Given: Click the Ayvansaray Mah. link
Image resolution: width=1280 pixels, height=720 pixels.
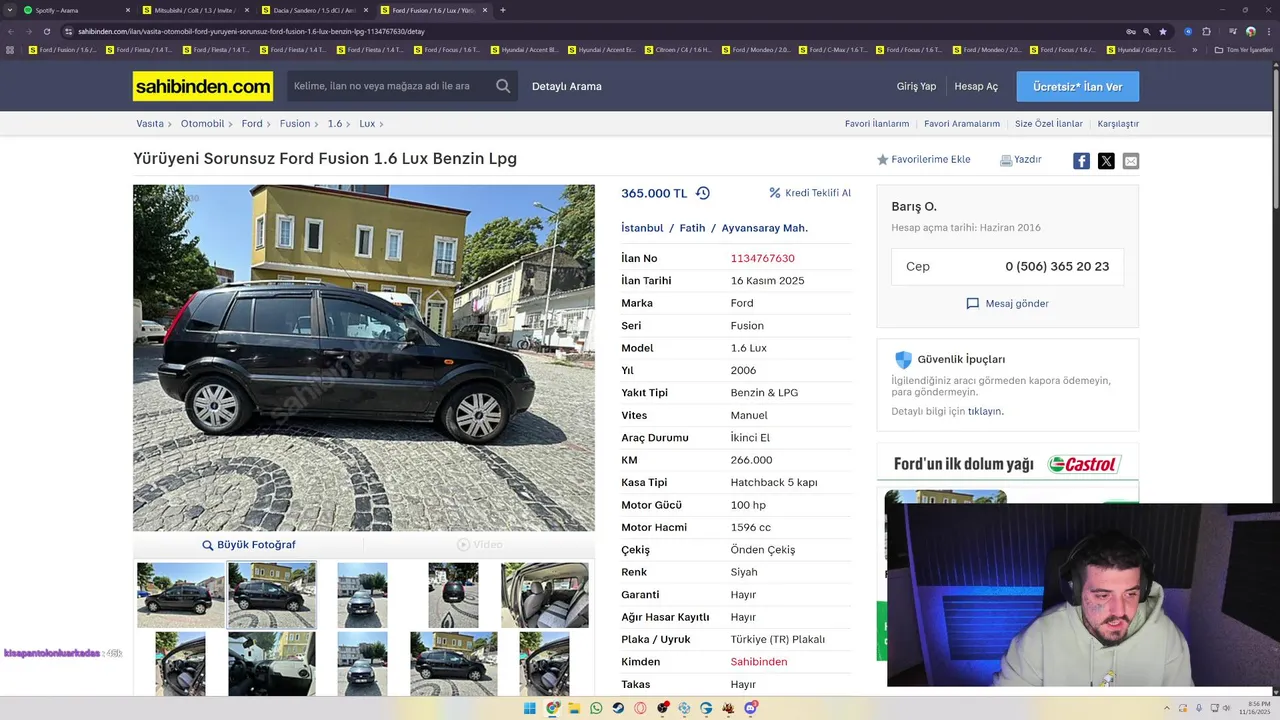Looking at the screenshot, I should point(765,228).
